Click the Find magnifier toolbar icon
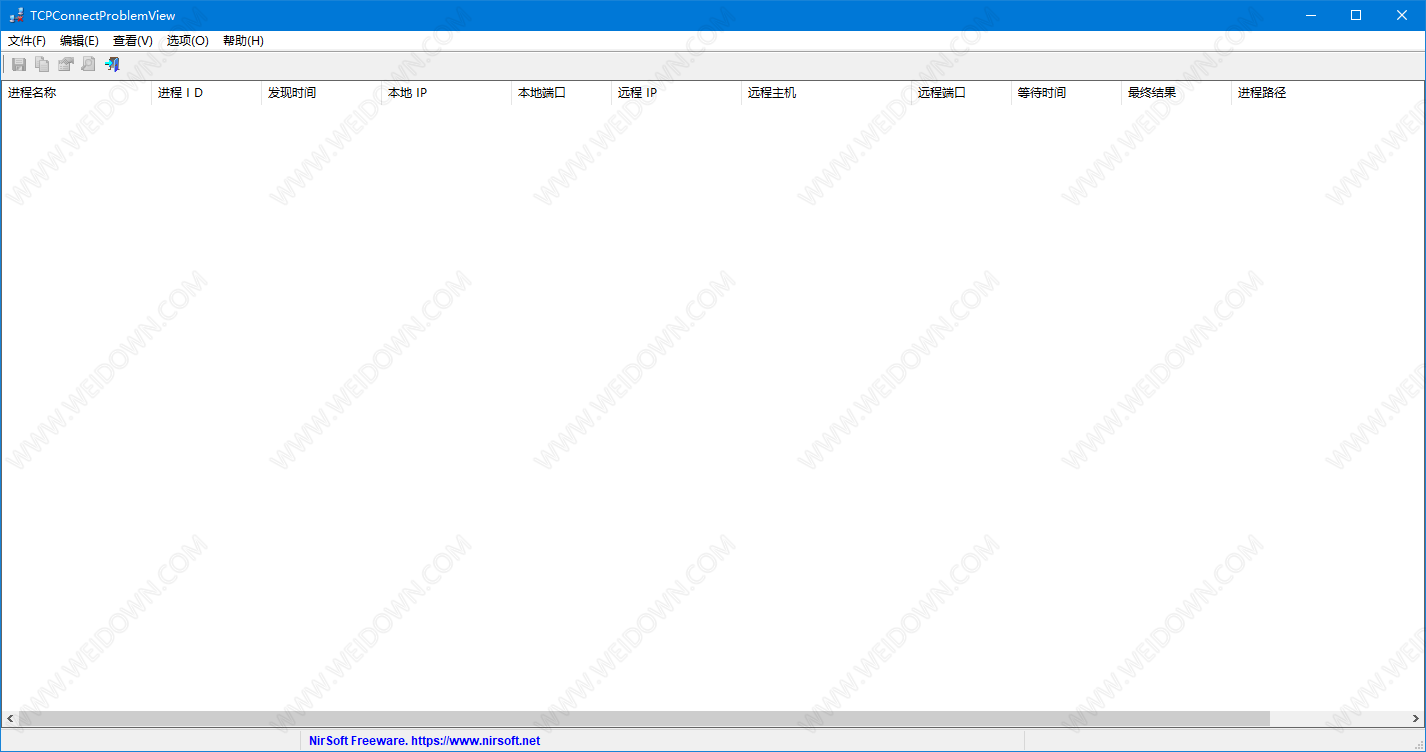The width and height of the screenshot is (1426, 752). [88, 64]
